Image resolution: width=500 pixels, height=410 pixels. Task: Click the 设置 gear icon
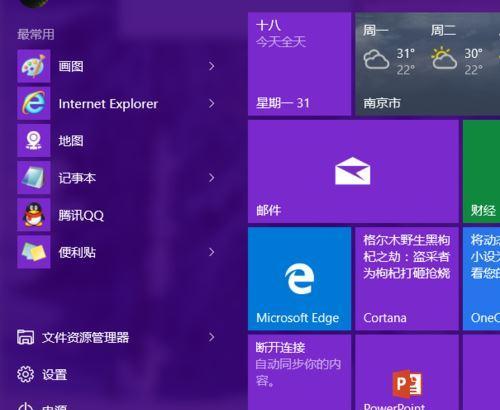click(25, 374)
